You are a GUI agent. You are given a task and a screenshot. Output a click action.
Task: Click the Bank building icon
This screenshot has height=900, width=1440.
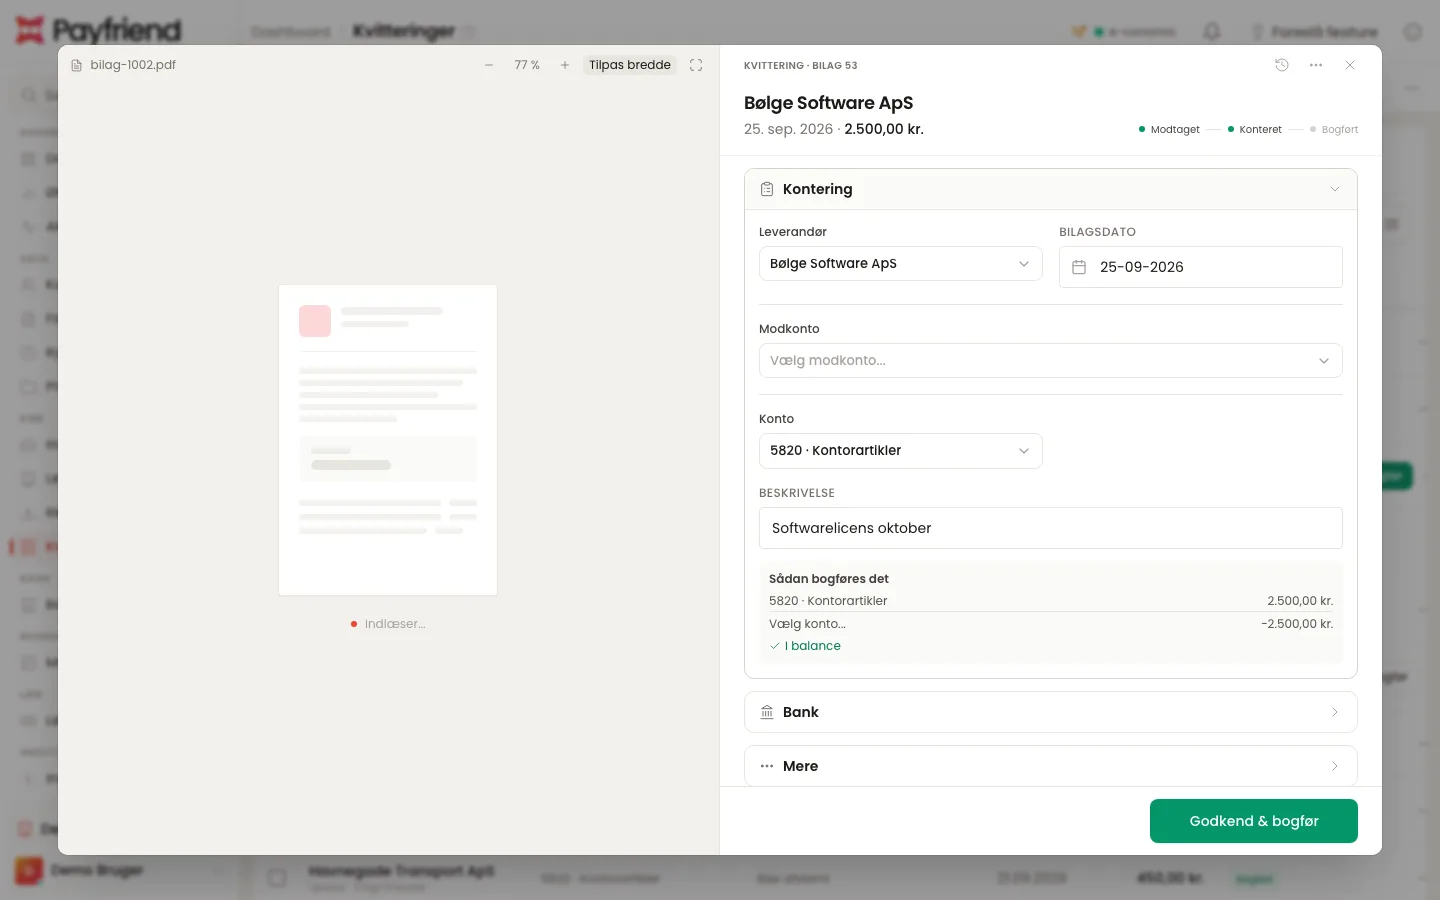click(x=767, y=712)
